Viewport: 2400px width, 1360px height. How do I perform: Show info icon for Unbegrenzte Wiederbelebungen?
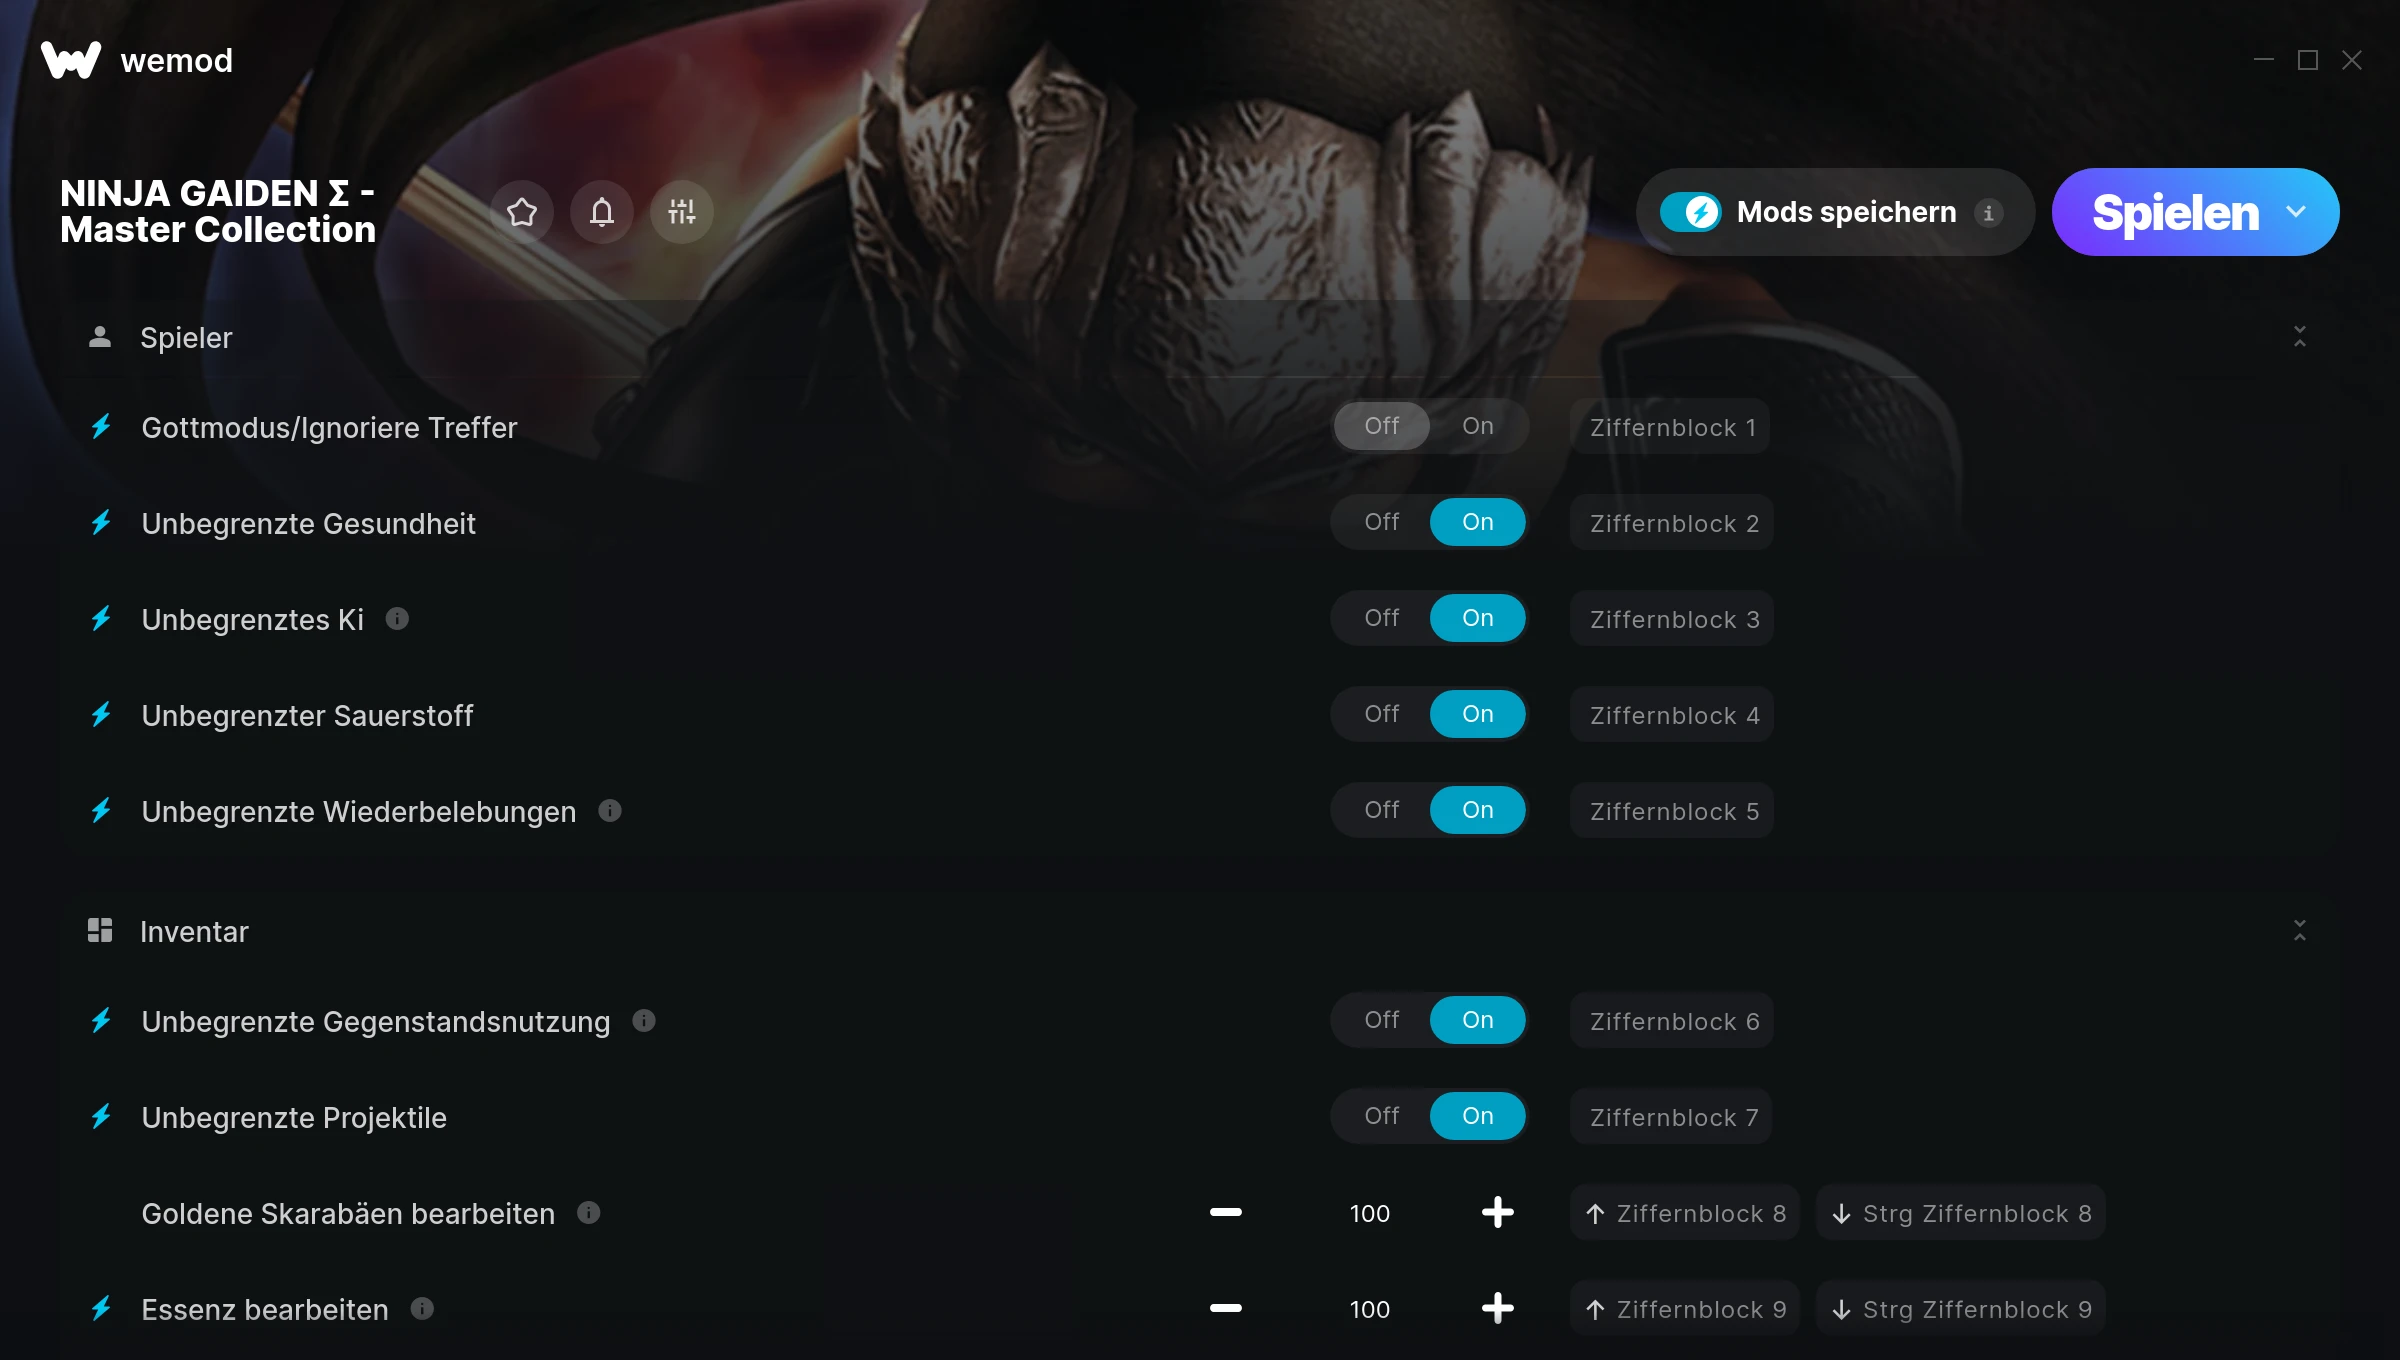610,811
